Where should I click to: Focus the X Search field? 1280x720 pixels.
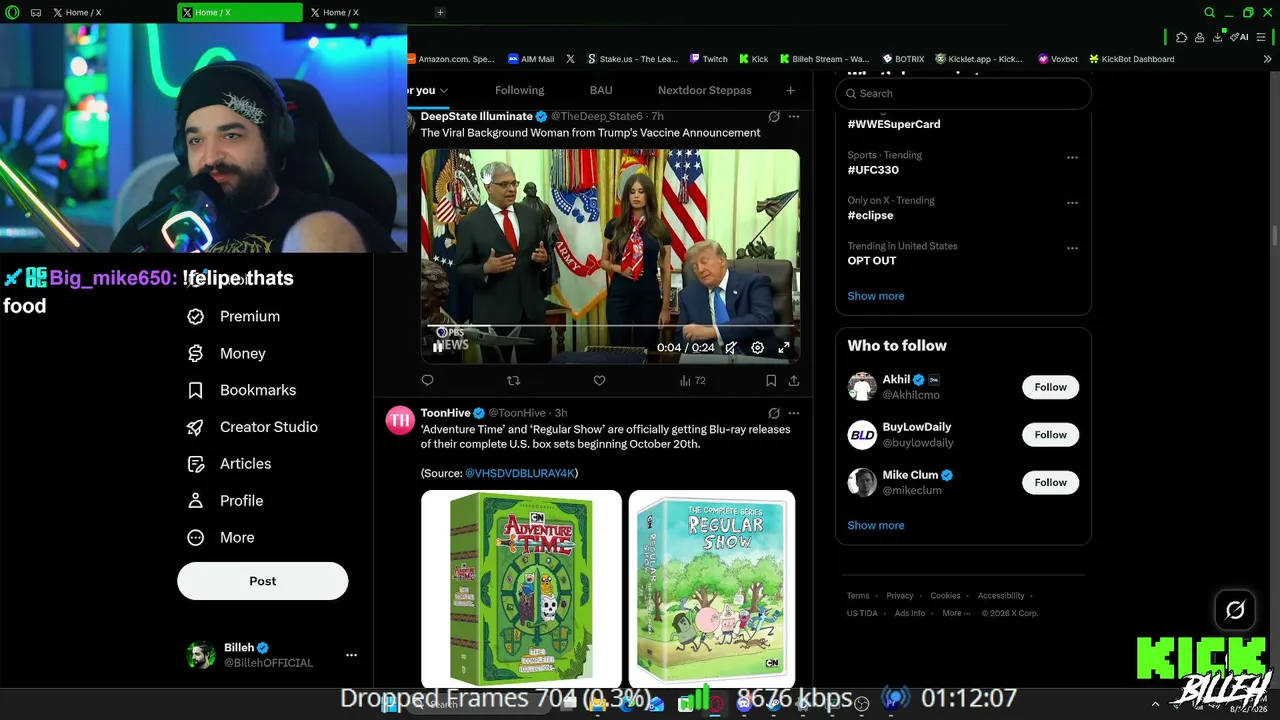[963, 93]
